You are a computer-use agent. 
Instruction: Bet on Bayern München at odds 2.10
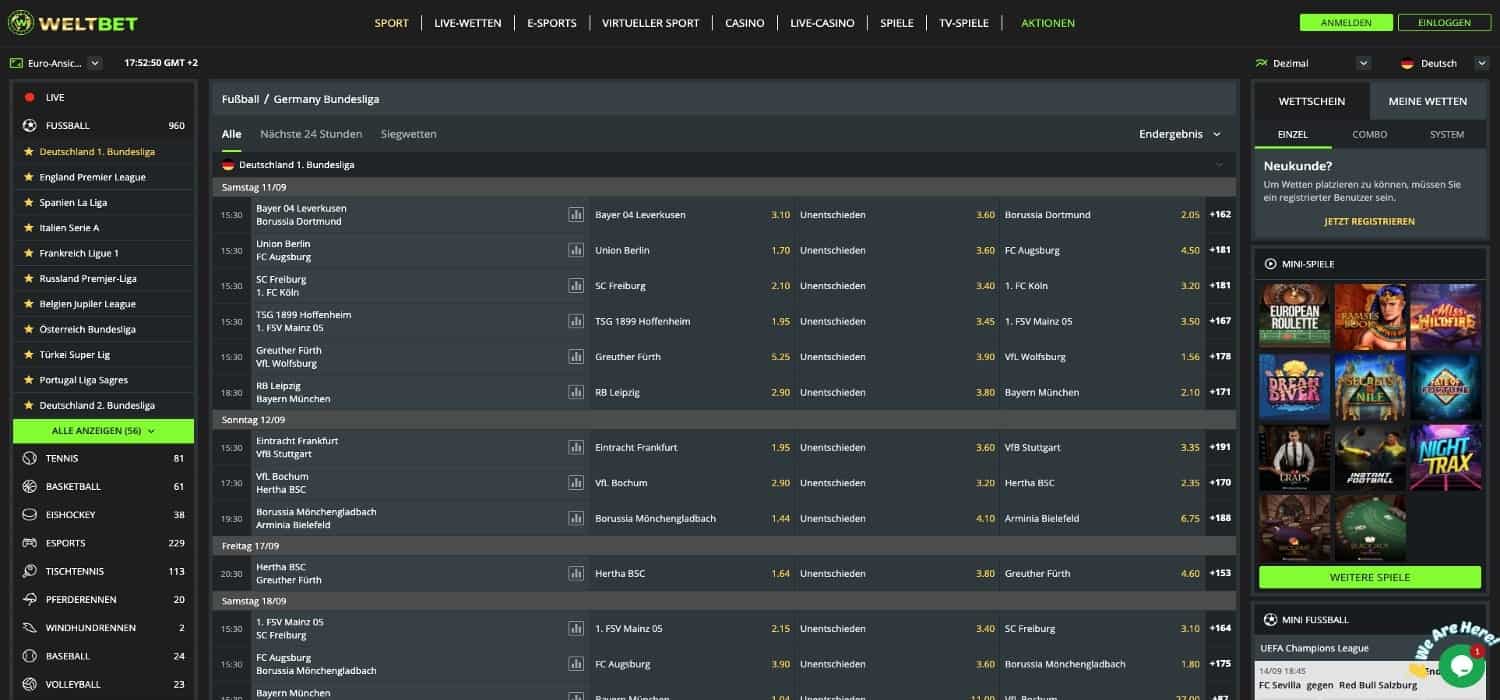click(1102, 392)
